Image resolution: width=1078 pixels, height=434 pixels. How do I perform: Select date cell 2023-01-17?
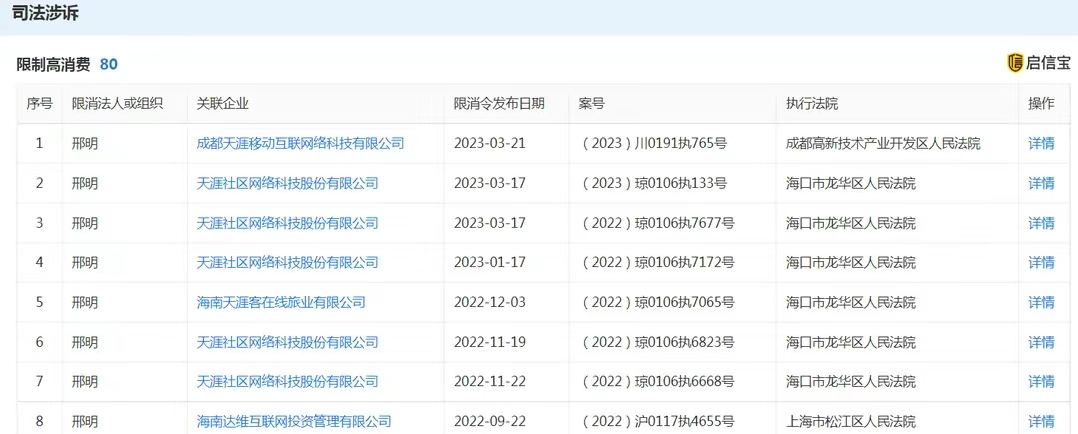pos(489,263)
